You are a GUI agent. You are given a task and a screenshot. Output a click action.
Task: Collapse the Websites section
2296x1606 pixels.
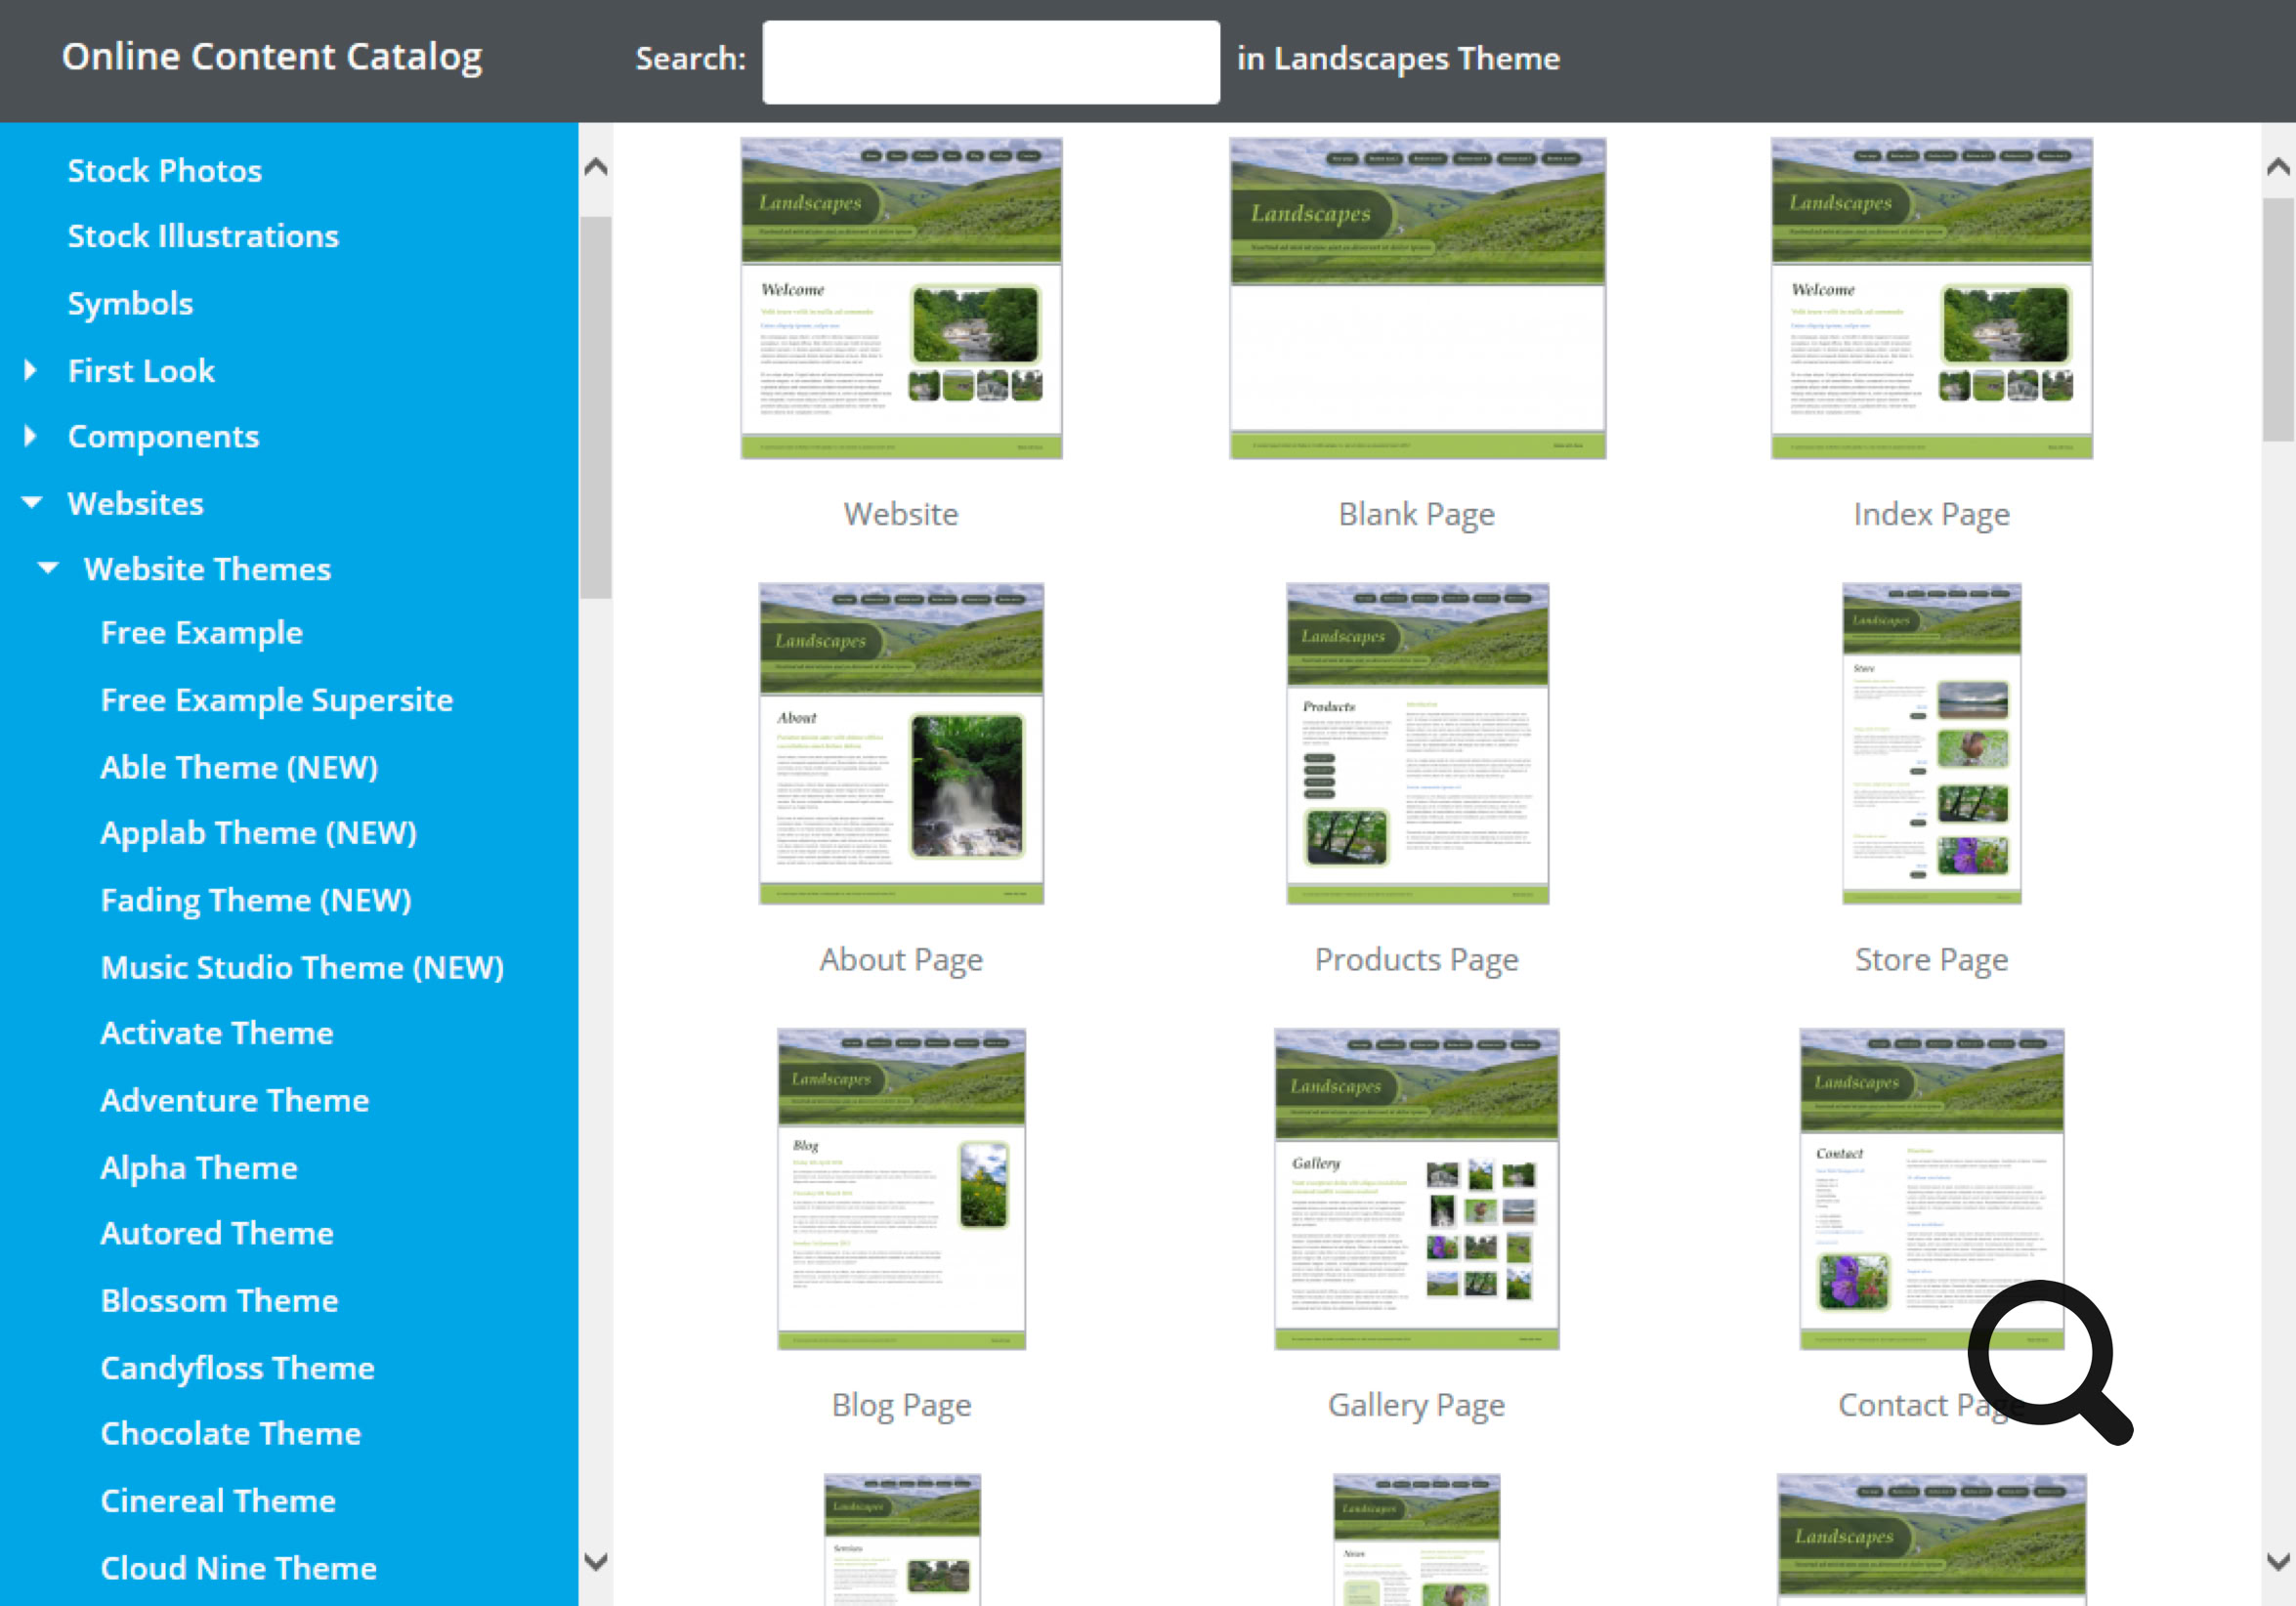click(x=30, y=503)
